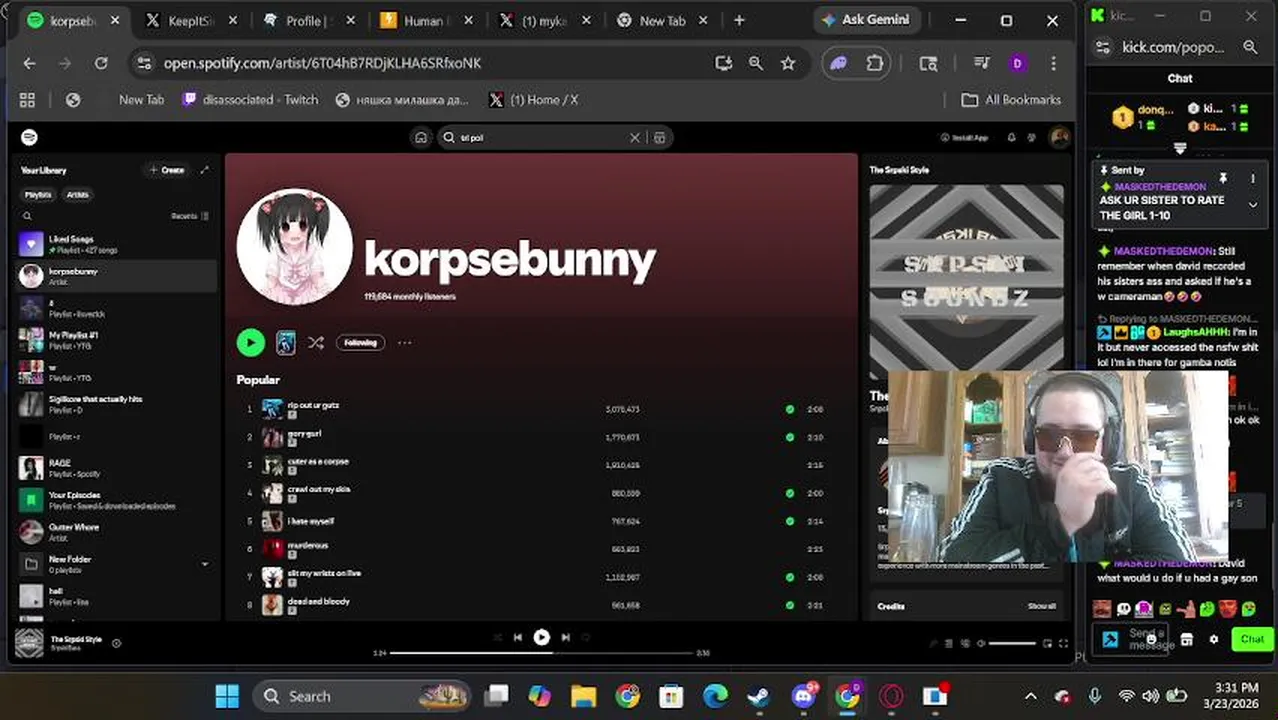
Task: Open Liked Songs playlist
Action: (x=117, y=244)
